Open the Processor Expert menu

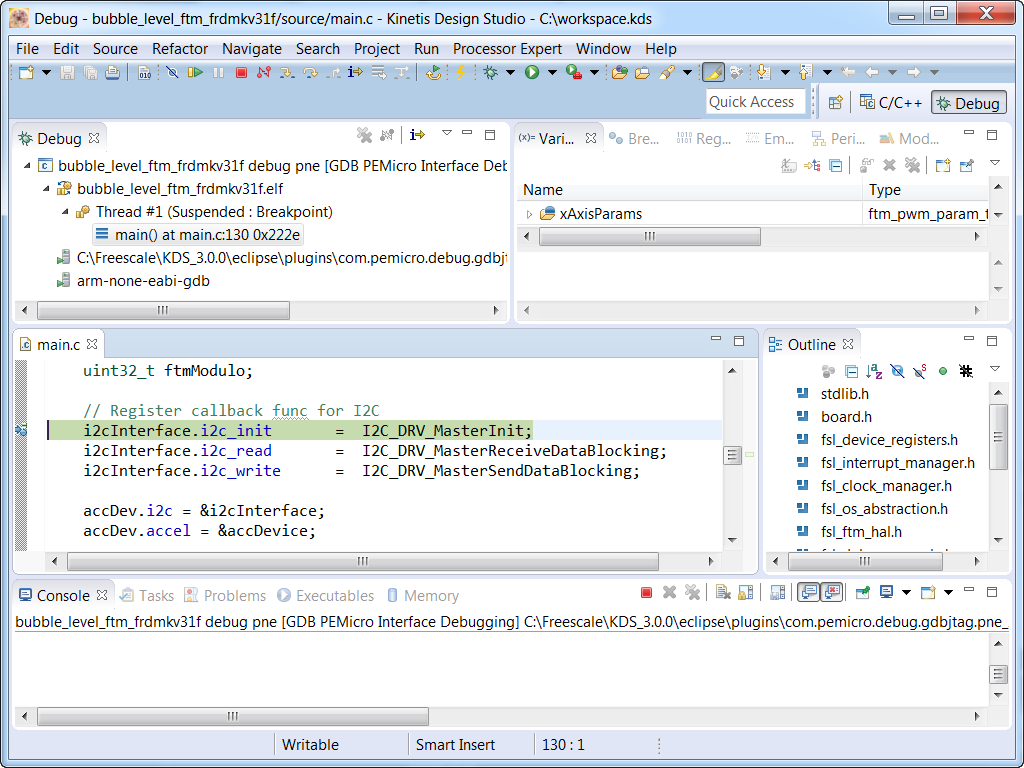(508, 48)
